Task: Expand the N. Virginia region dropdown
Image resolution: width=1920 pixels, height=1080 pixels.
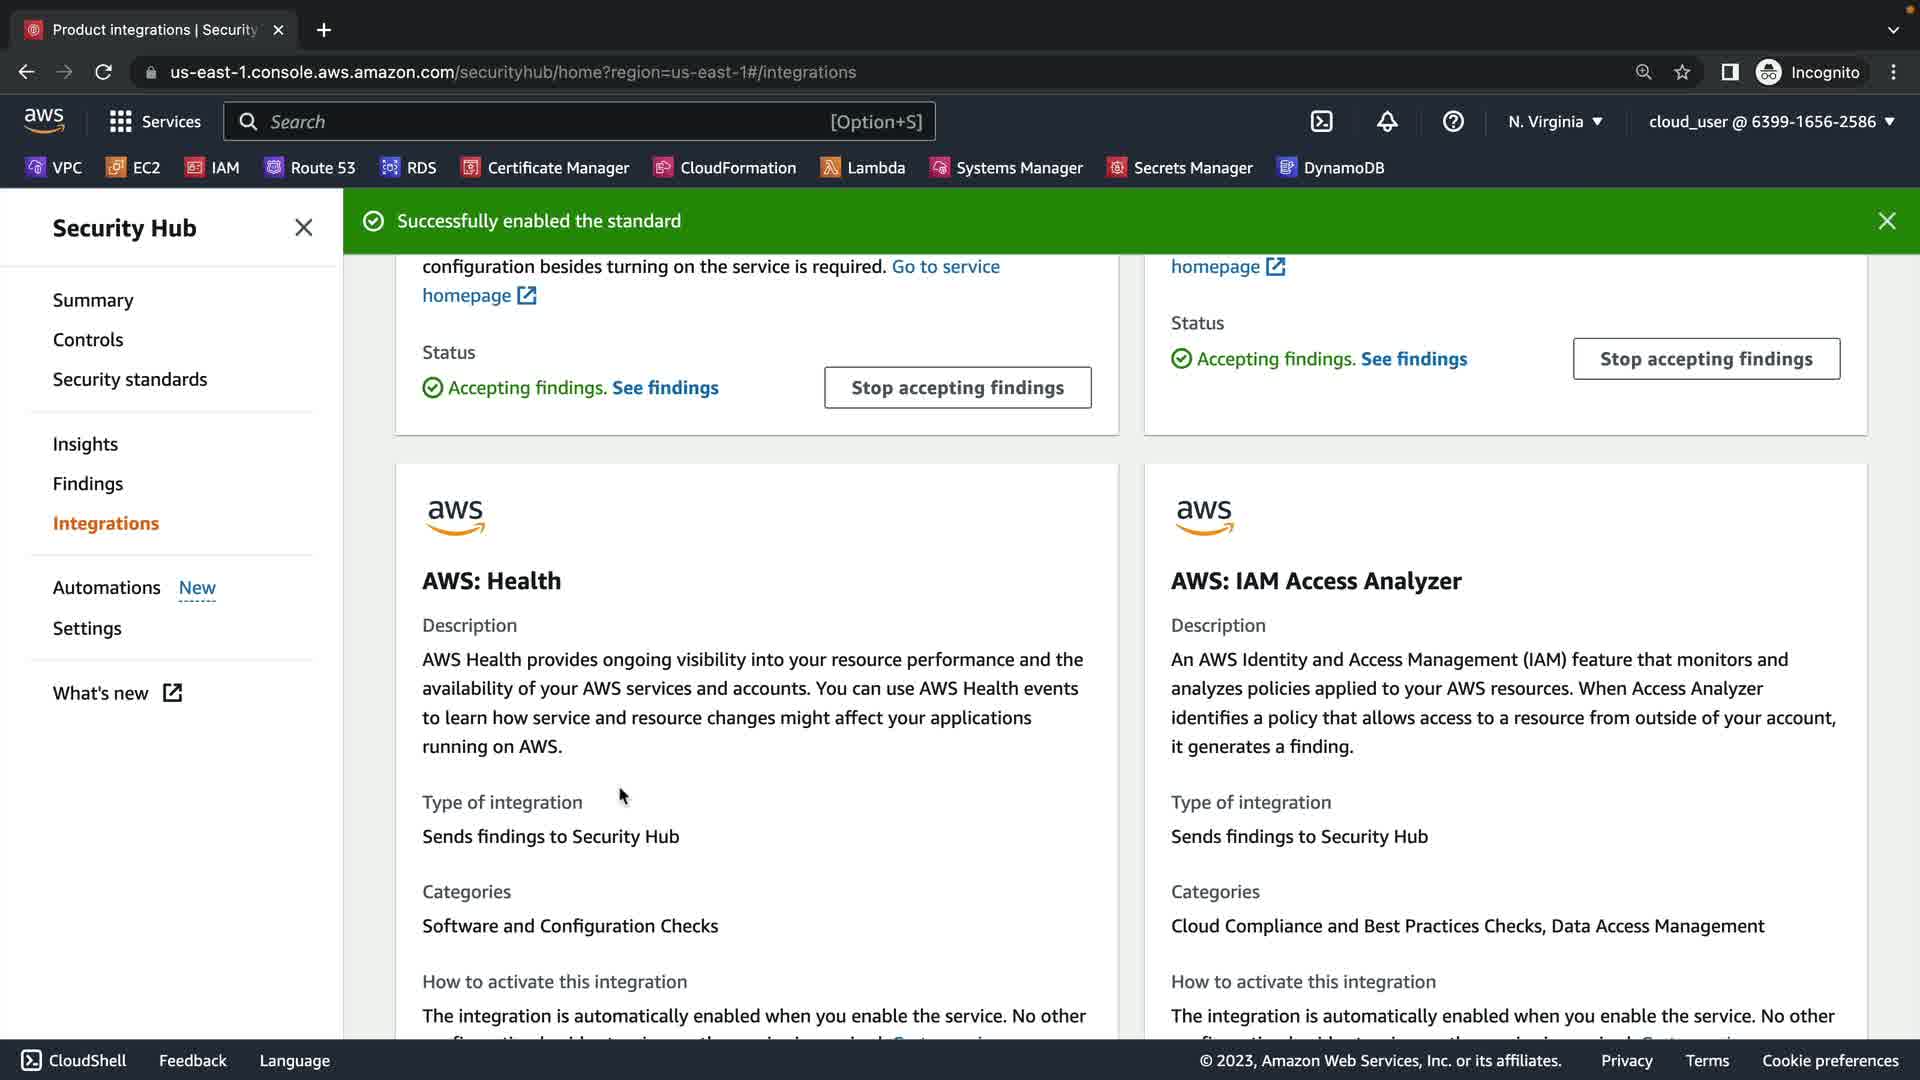Action: coord(1555,122)
